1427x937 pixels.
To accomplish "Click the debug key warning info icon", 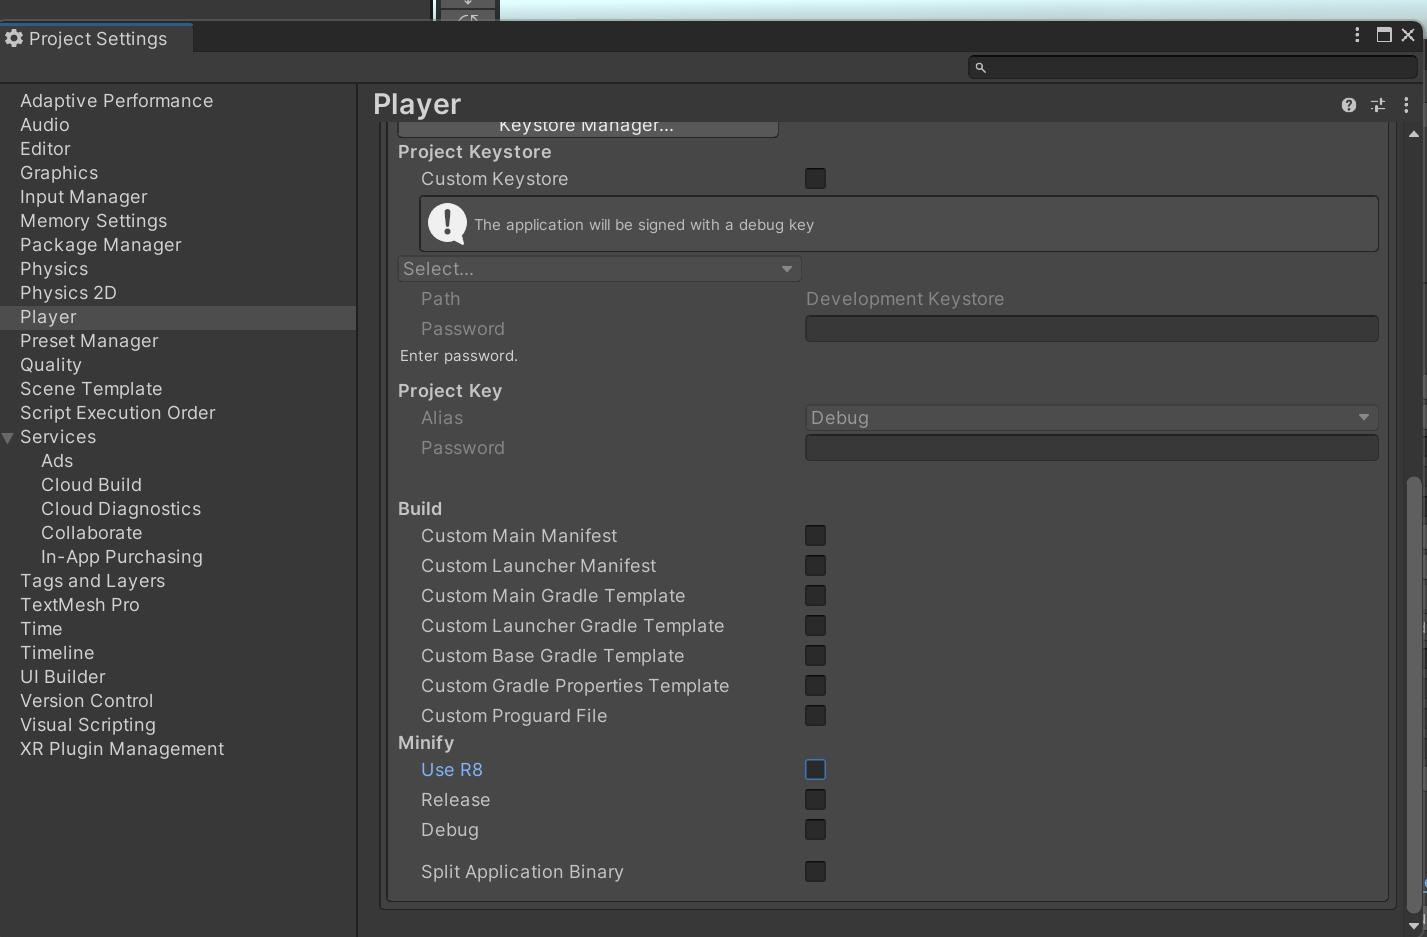I will click(447, 223).
